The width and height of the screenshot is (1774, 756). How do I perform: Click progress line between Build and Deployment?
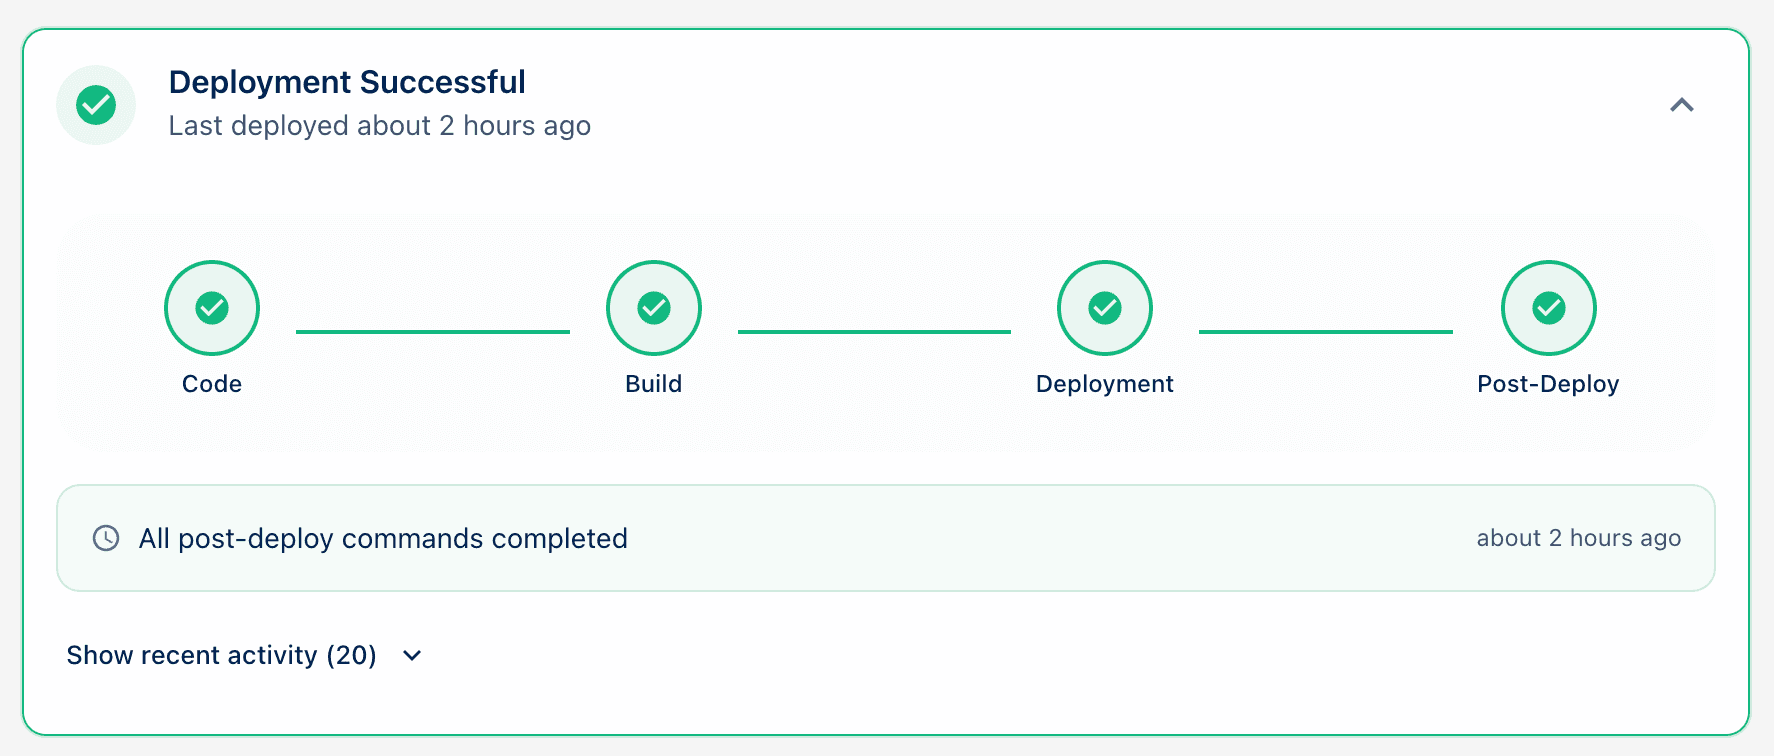tap(875, 332)
